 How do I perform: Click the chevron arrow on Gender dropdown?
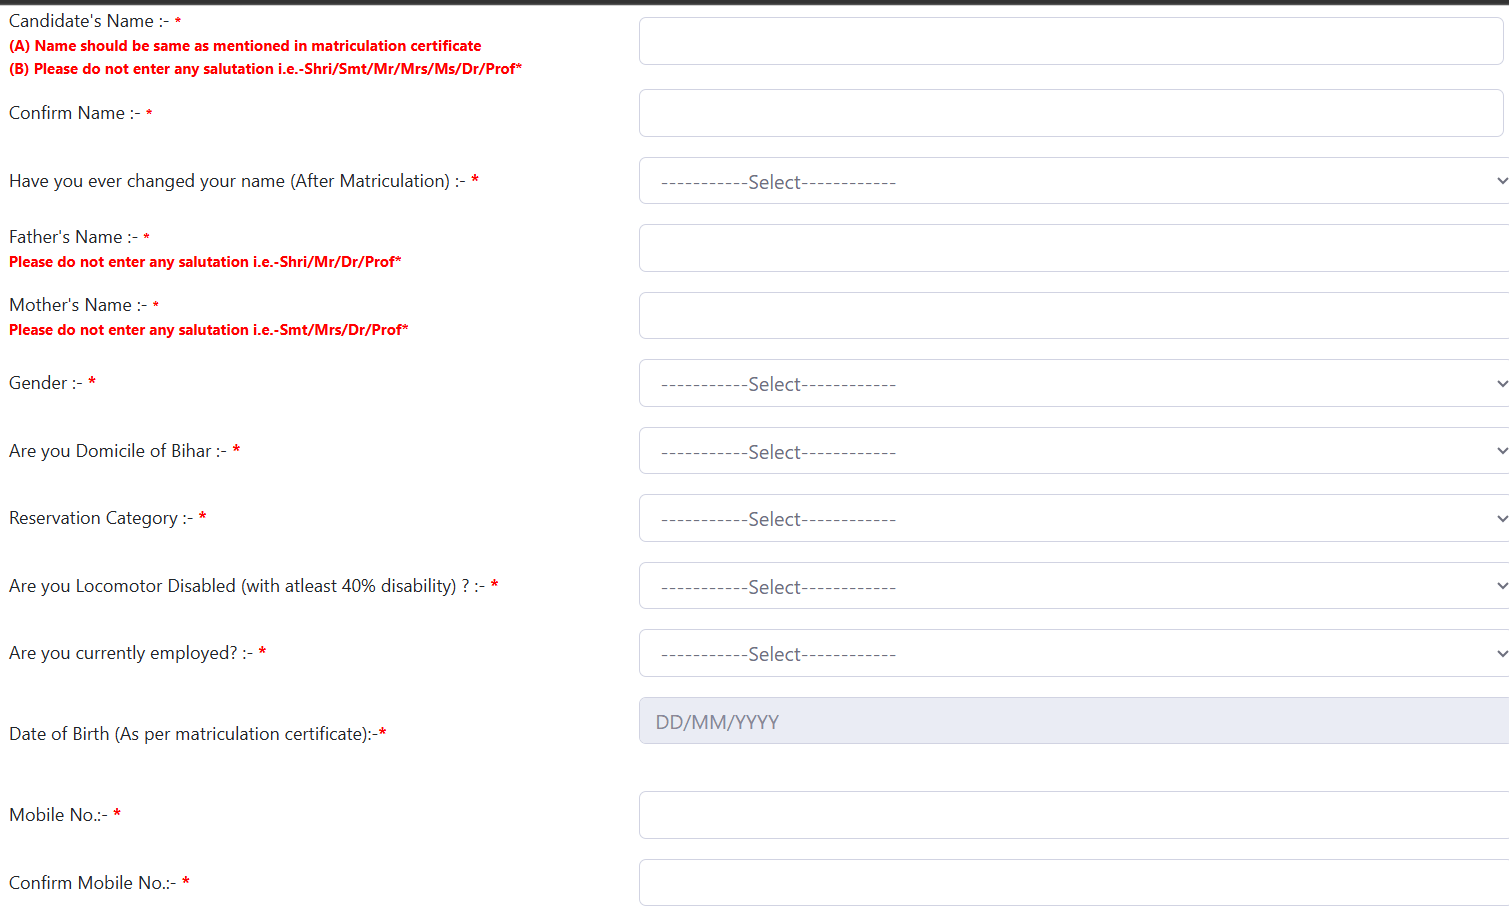pyautogui.click(x=1501, y=384)
